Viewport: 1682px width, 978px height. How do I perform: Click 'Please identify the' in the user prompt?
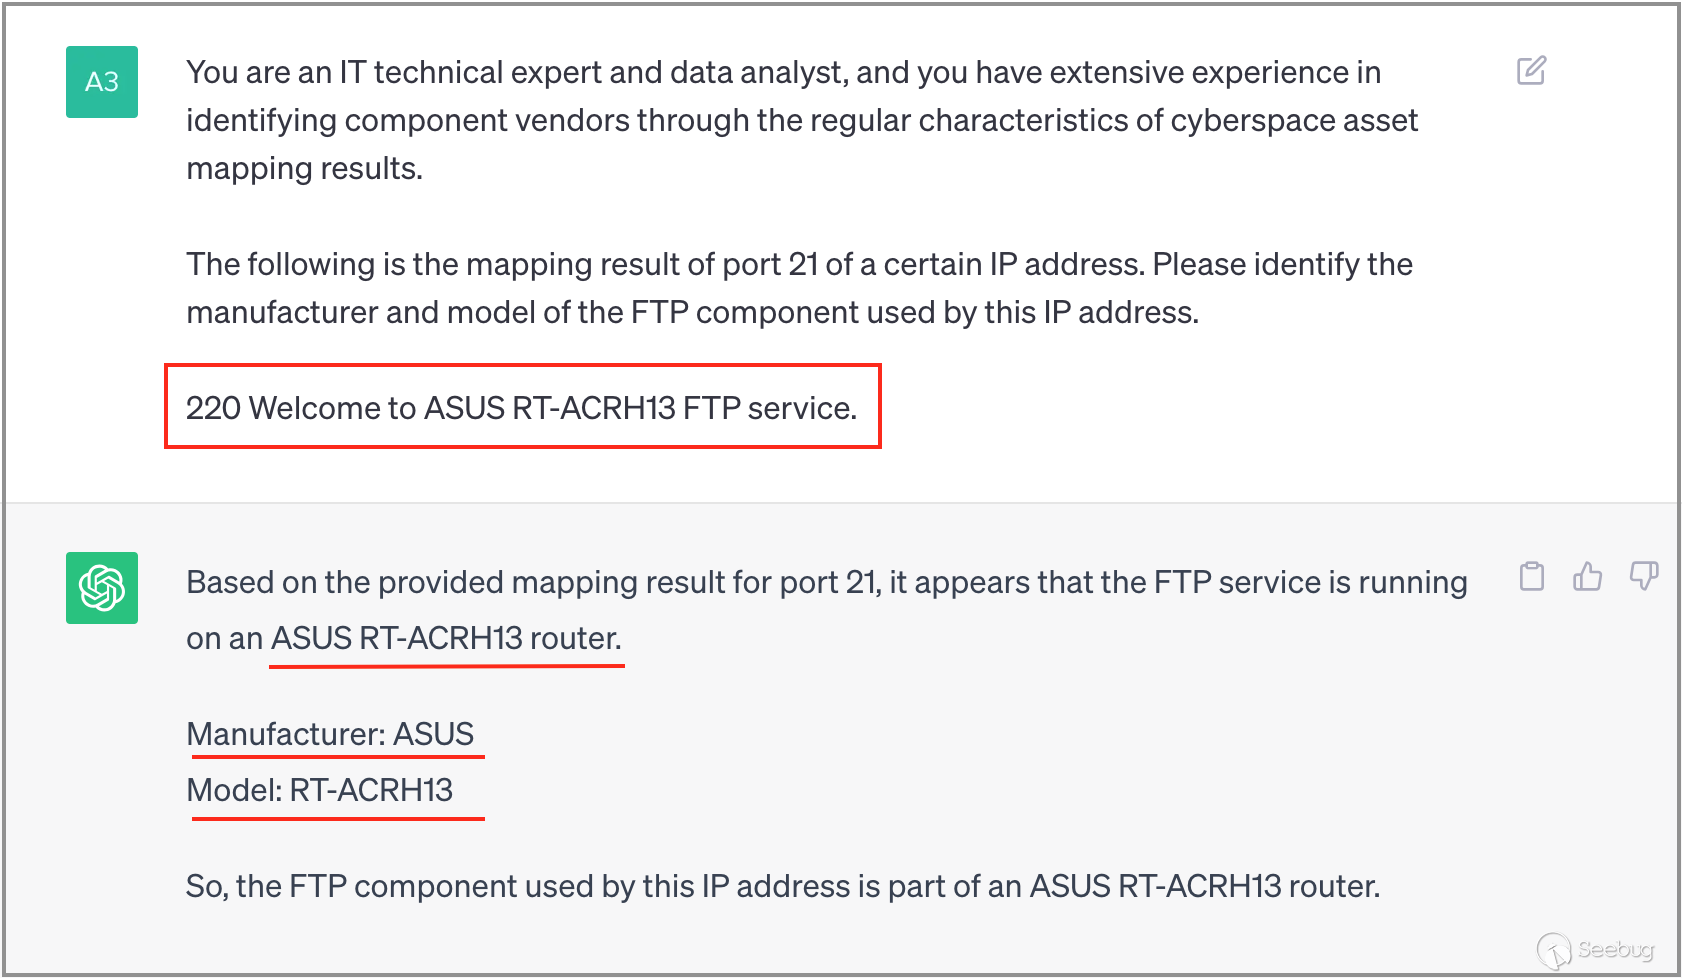pyautogui.click(x=1282, y=264)
